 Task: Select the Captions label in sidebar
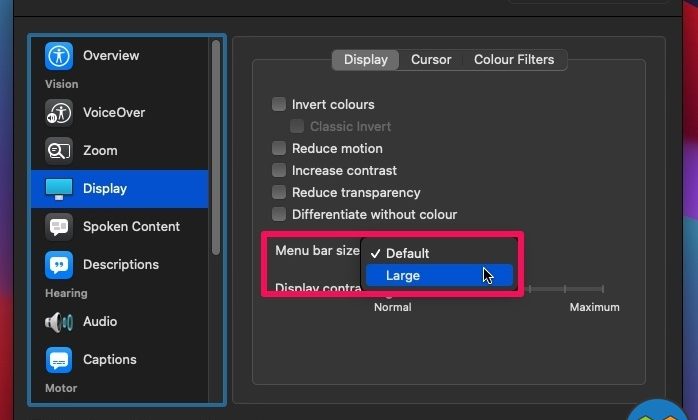click(x=110, y=360)
